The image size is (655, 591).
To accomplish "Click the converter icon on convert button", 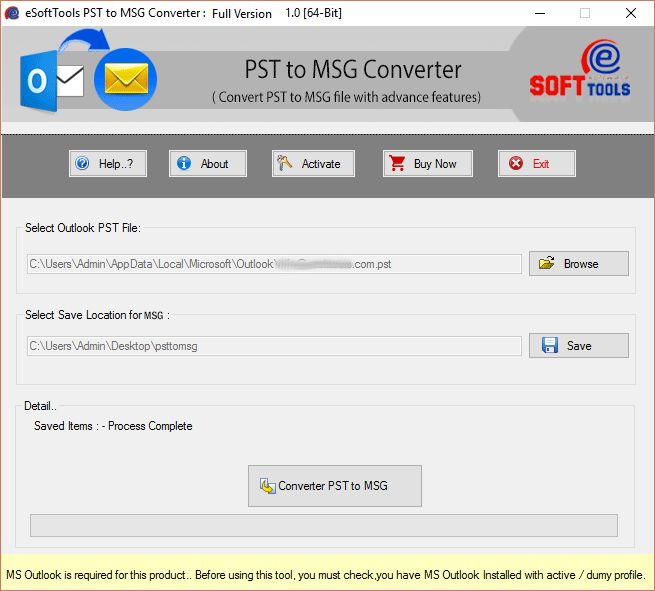I will point(268,486).
